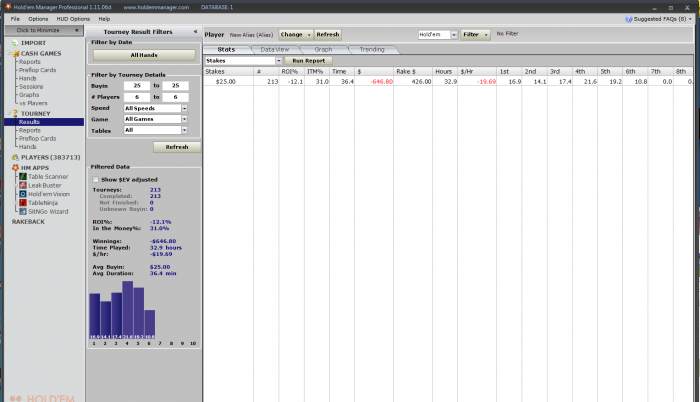The width and height of the screenshot is (700, 402).
Task: Click the minimum # Players field
Action: pos(137,97)
